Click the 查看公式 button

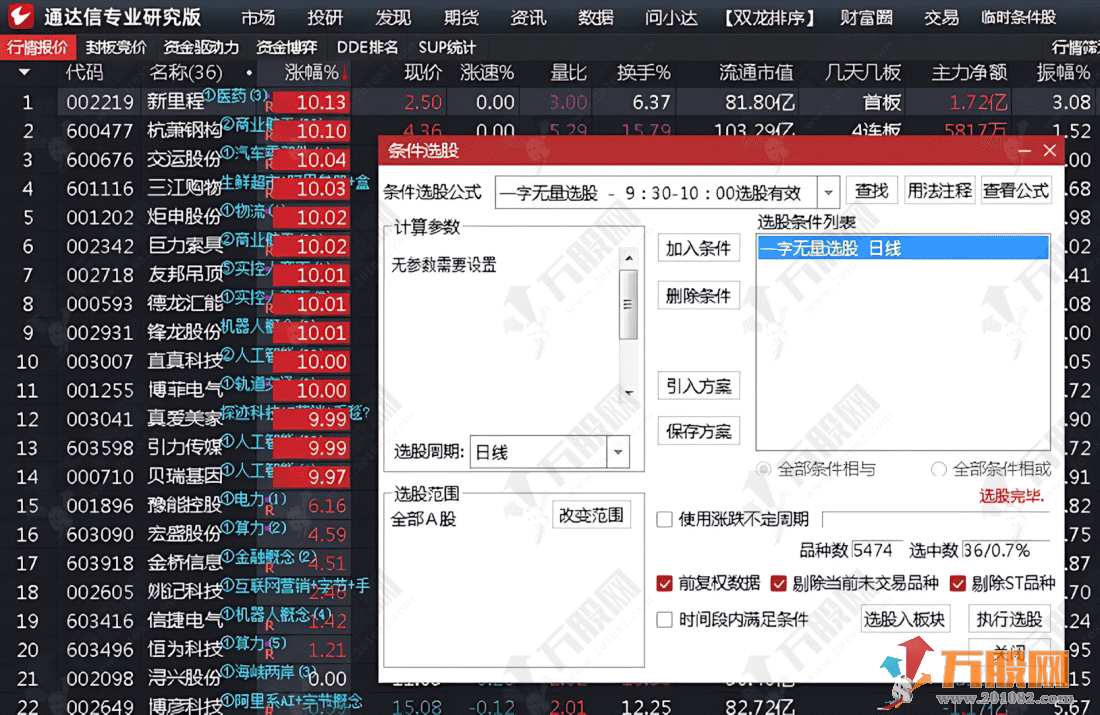click(1016, 190)
